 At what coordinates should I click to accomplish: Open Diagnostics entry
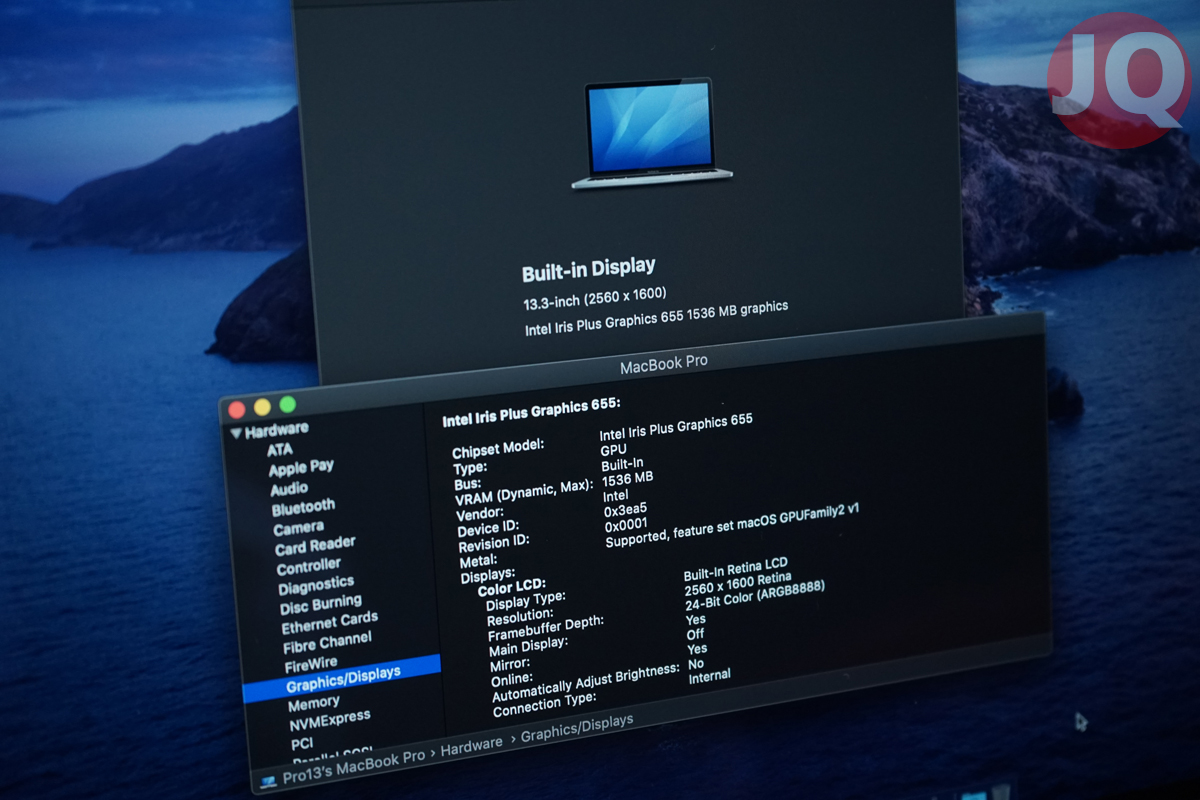316,584
